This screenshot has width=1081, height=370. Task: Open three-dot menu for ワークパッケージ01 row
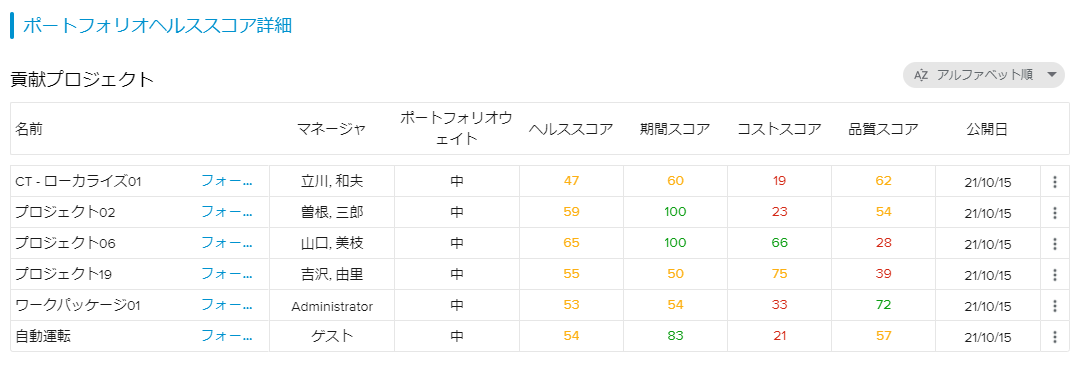coord(1054,306)
